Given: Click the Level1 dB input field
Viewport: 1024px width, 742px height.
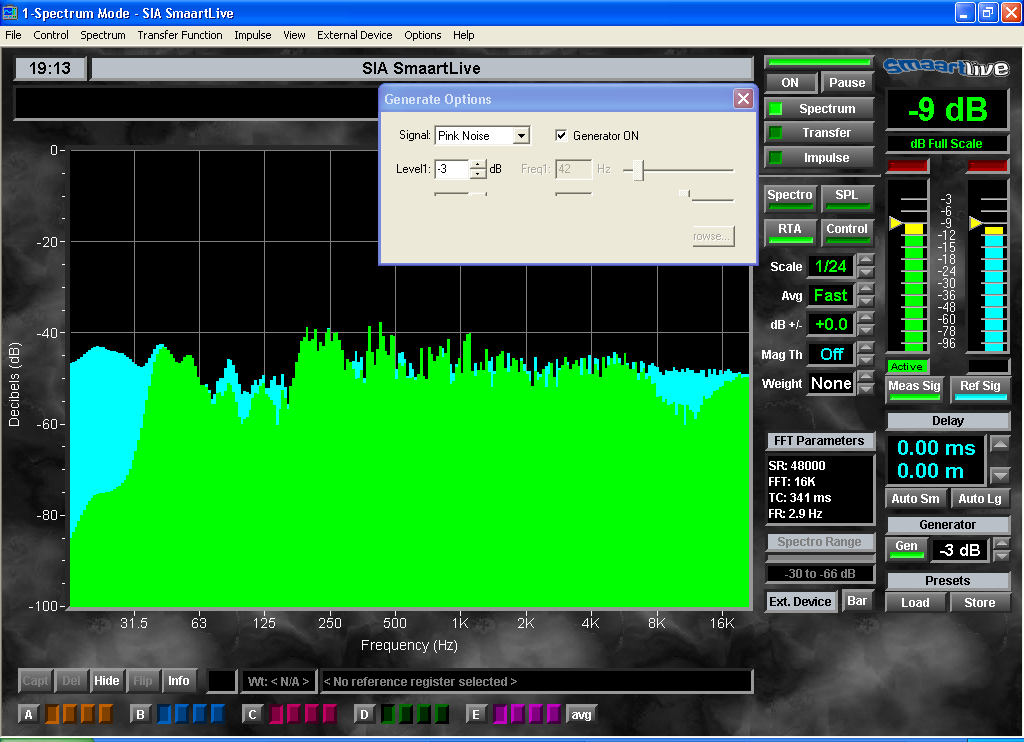Looking at the screenshot, I should click(x=452, y=169).
